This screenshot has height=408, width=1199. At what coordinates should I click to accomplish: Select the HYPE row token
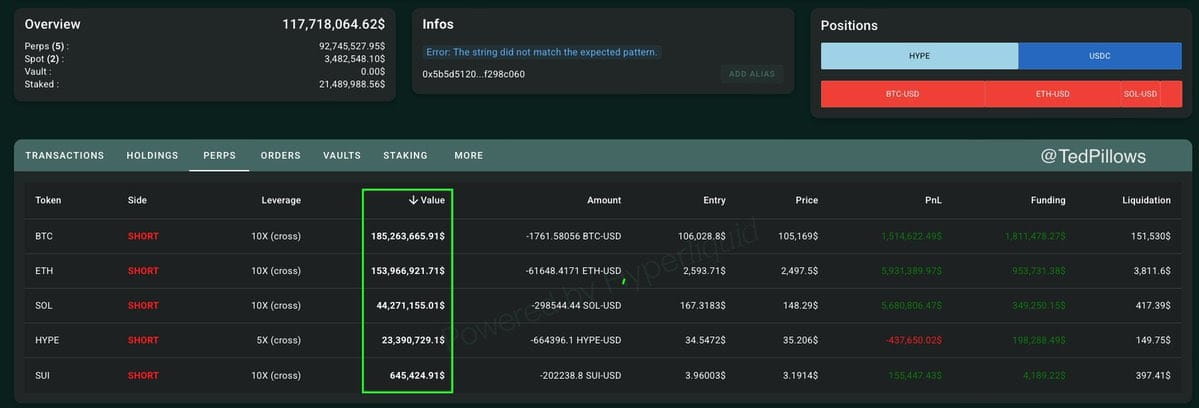click(47, 340)
